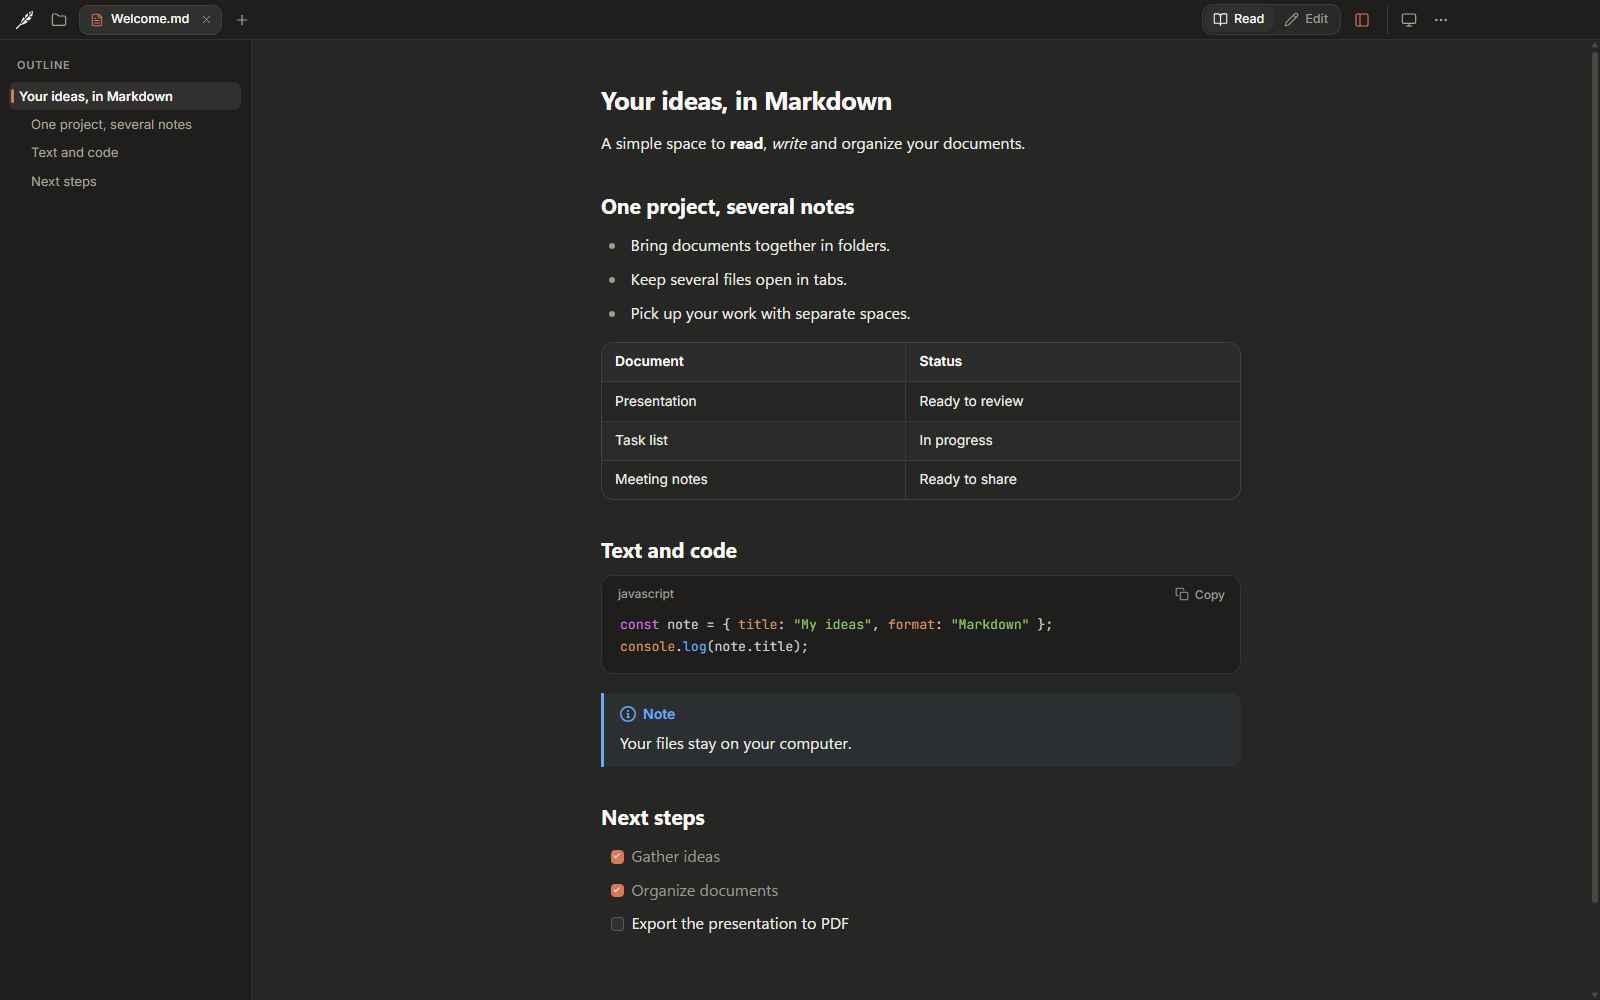
Task: Click the 'Text and code' document heading
Action: click(x=669, y=551)
